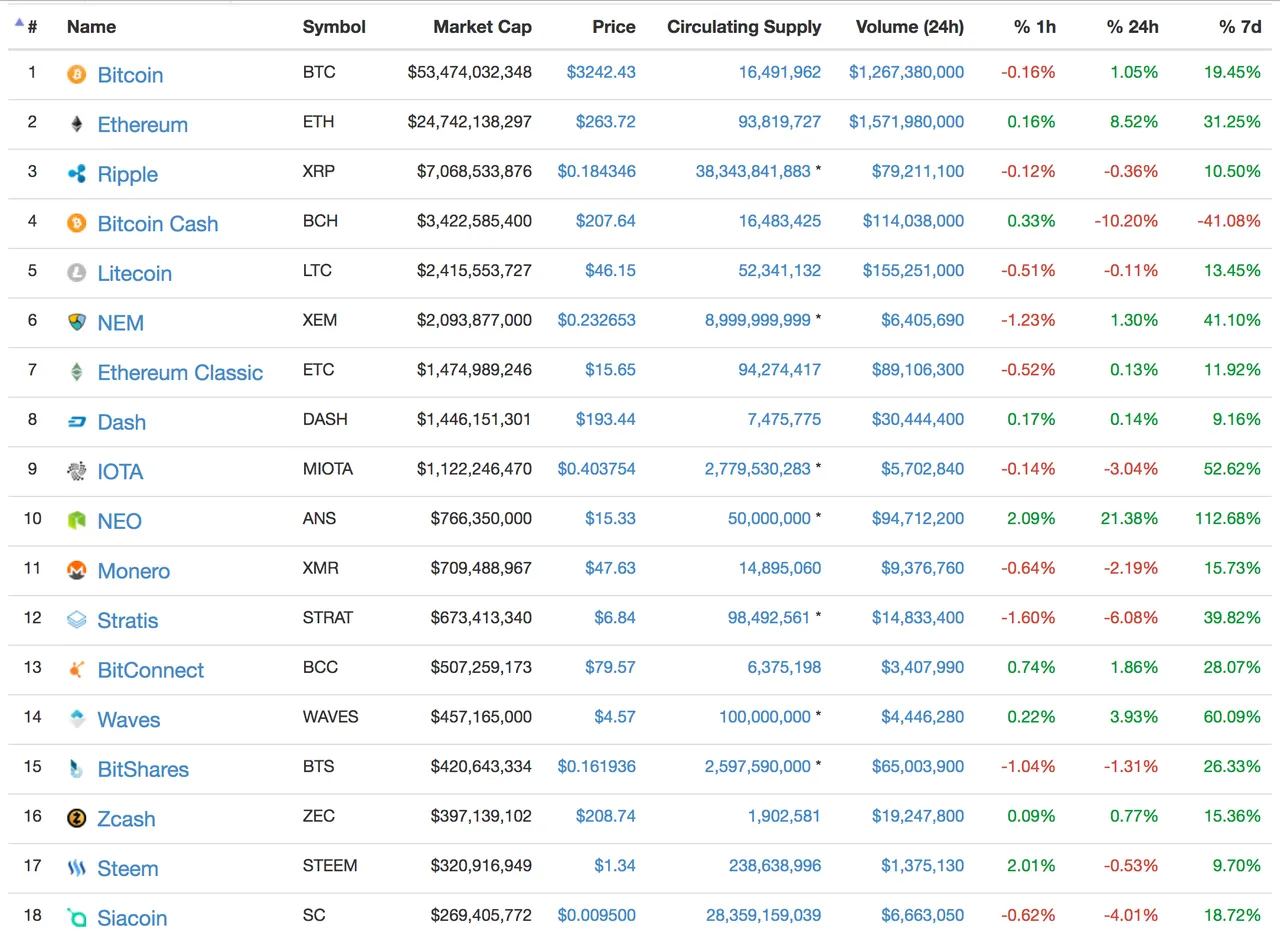Click Litecoin price $46.15
This screenshot has width=1280, height=929.
[610, 270]
